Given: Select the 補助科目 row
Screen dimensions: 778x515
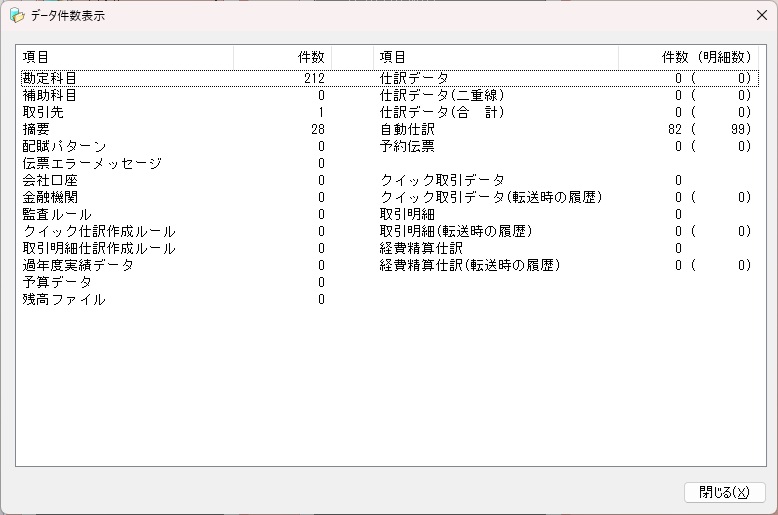Looking at the screenshot, I should (x=50, y=95).
